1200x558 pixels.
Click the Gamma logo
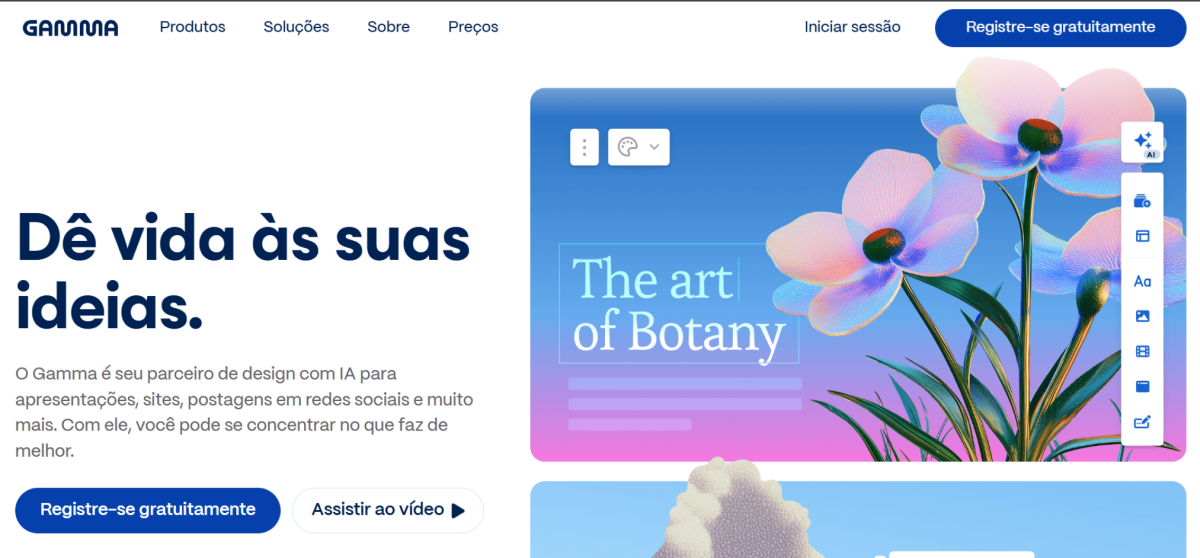point(70,27)
